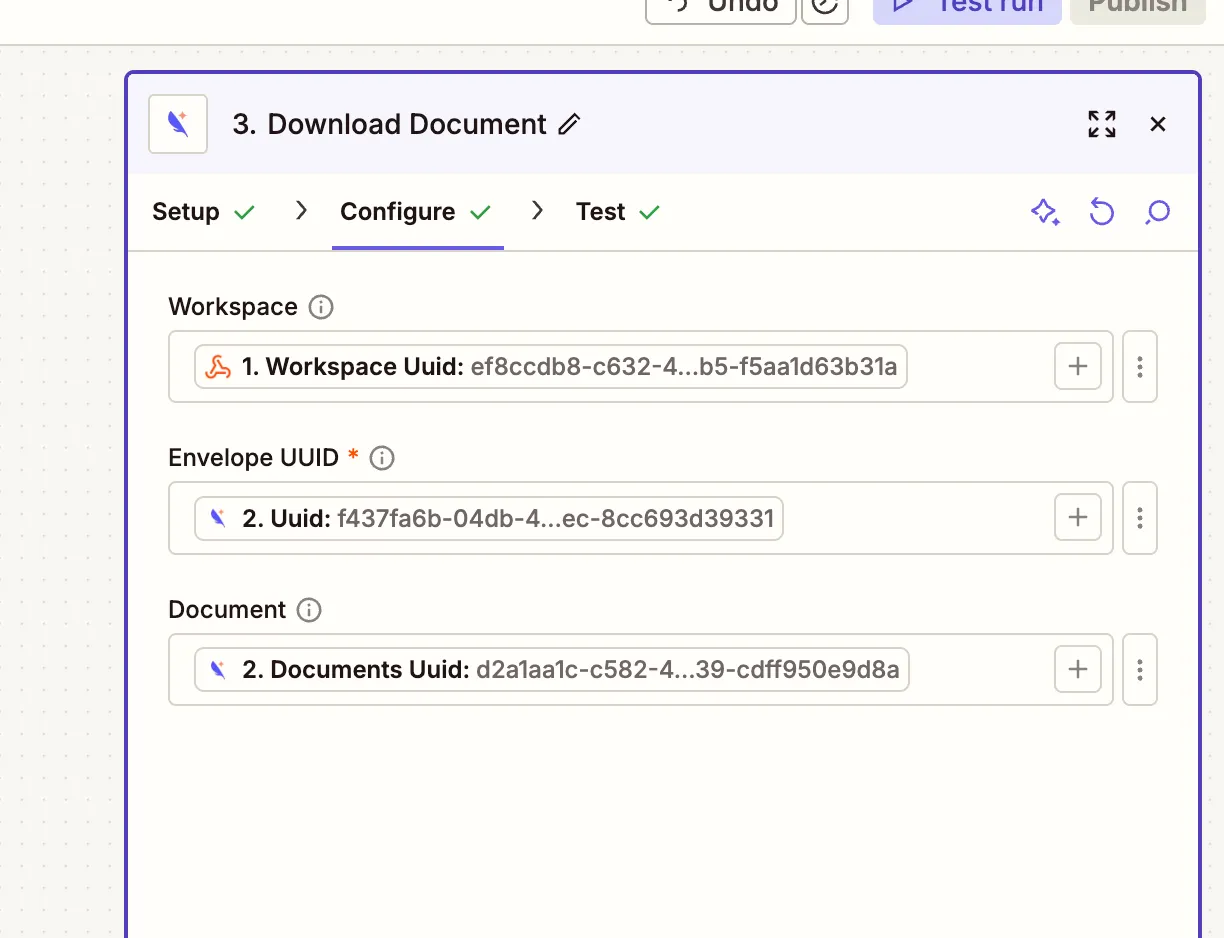Open the Envelope UUID field options menu
This screenshot has width=1224, height=938.
tap(1139, 518)
